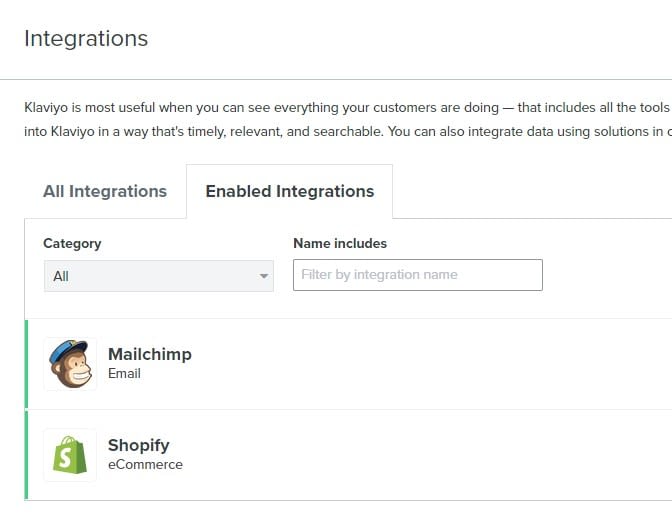Select the Enabled Integrations tab
672x526 pixels.
click(x=289, y=191)
